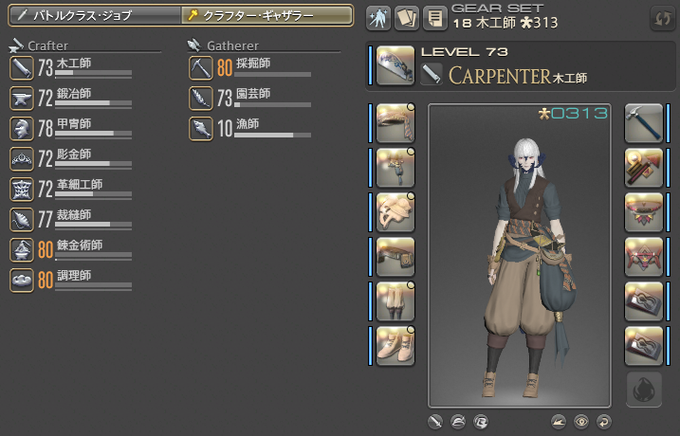Select the 鍛冶師 Blacksmith anvil icon
This screenshot has height=436, width=680.
[22, 98]
